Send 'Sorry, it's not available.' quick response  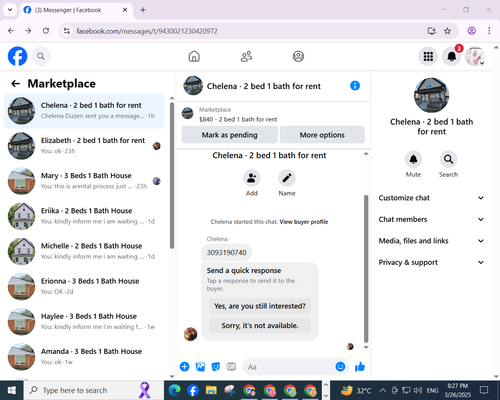click(260, 325)
